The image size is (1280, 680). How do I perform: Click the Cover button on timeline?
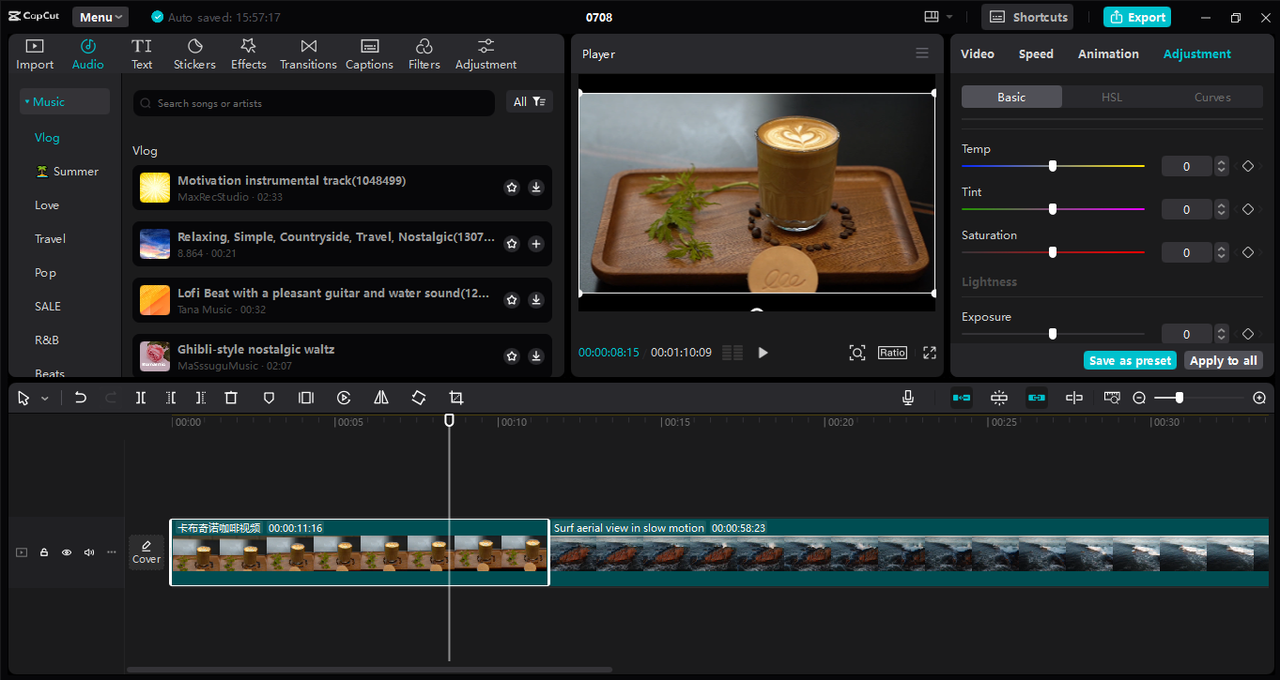tap(146, 552)
